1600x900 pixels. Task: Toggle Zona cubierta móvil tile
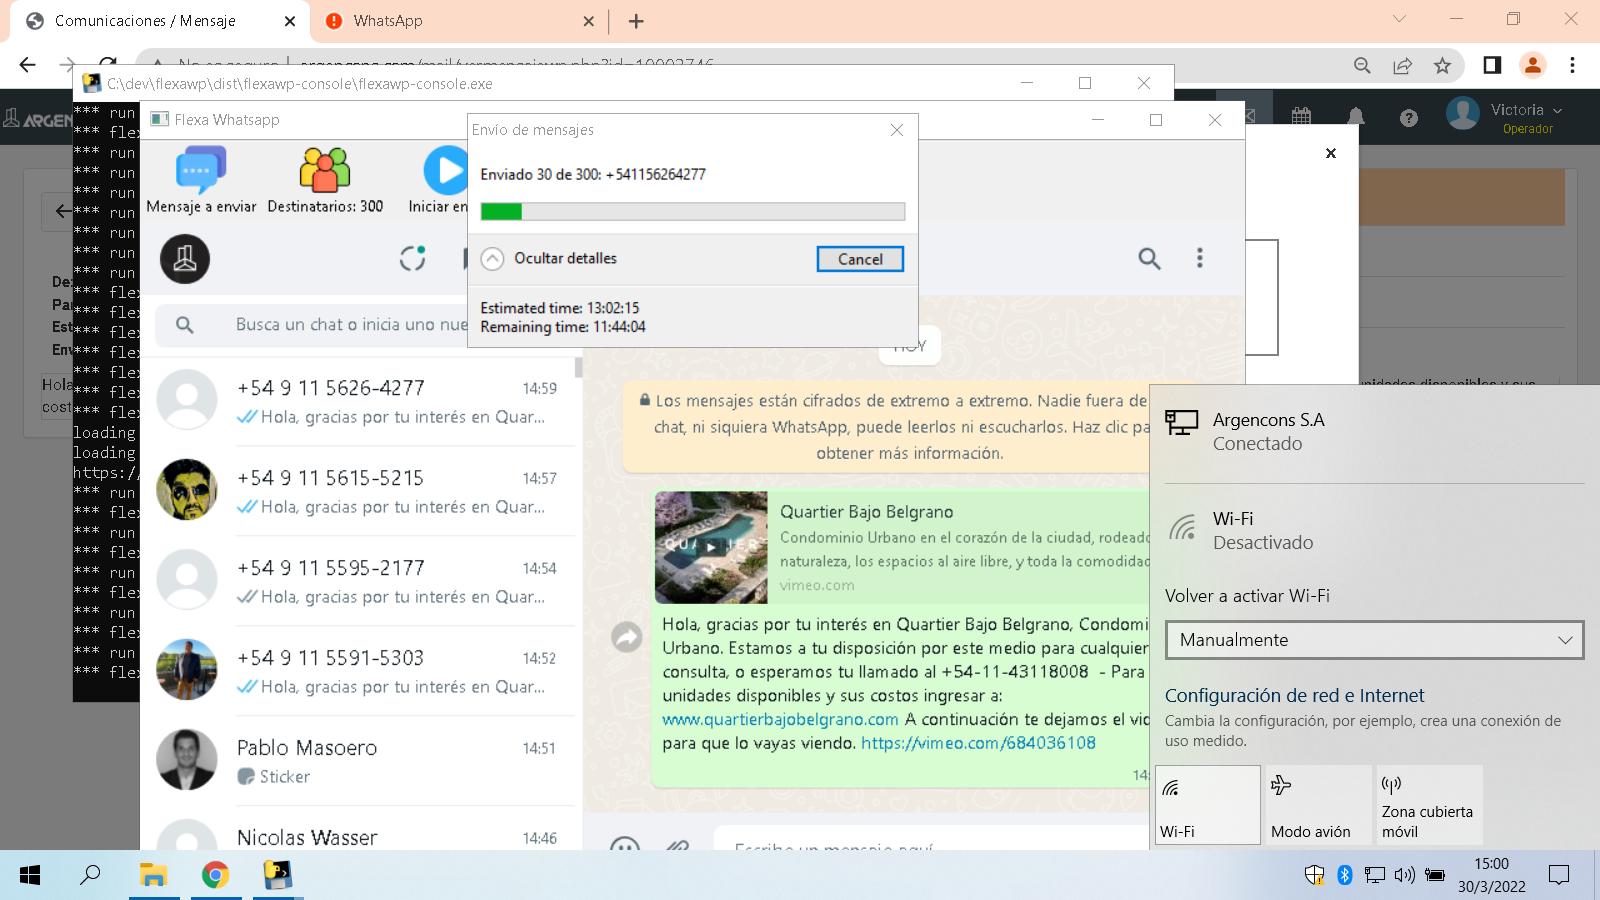tap(1430, 805)
